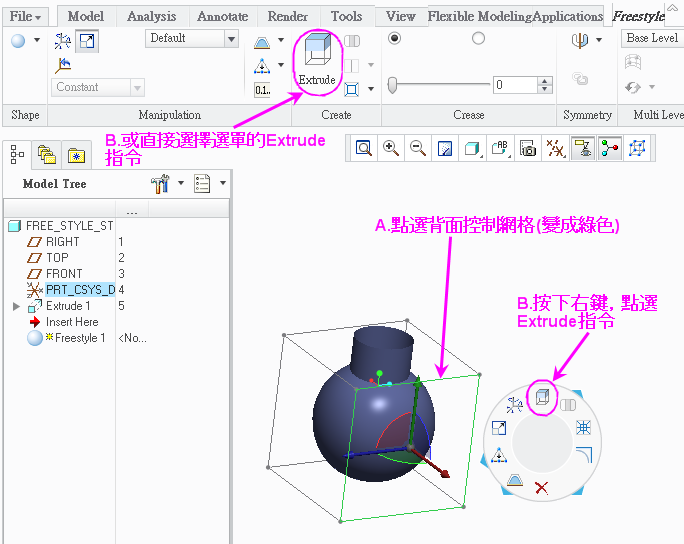
Task: Expand the Mirror dropdown arrow in the Symmetry group
Action: click(599, 40)
